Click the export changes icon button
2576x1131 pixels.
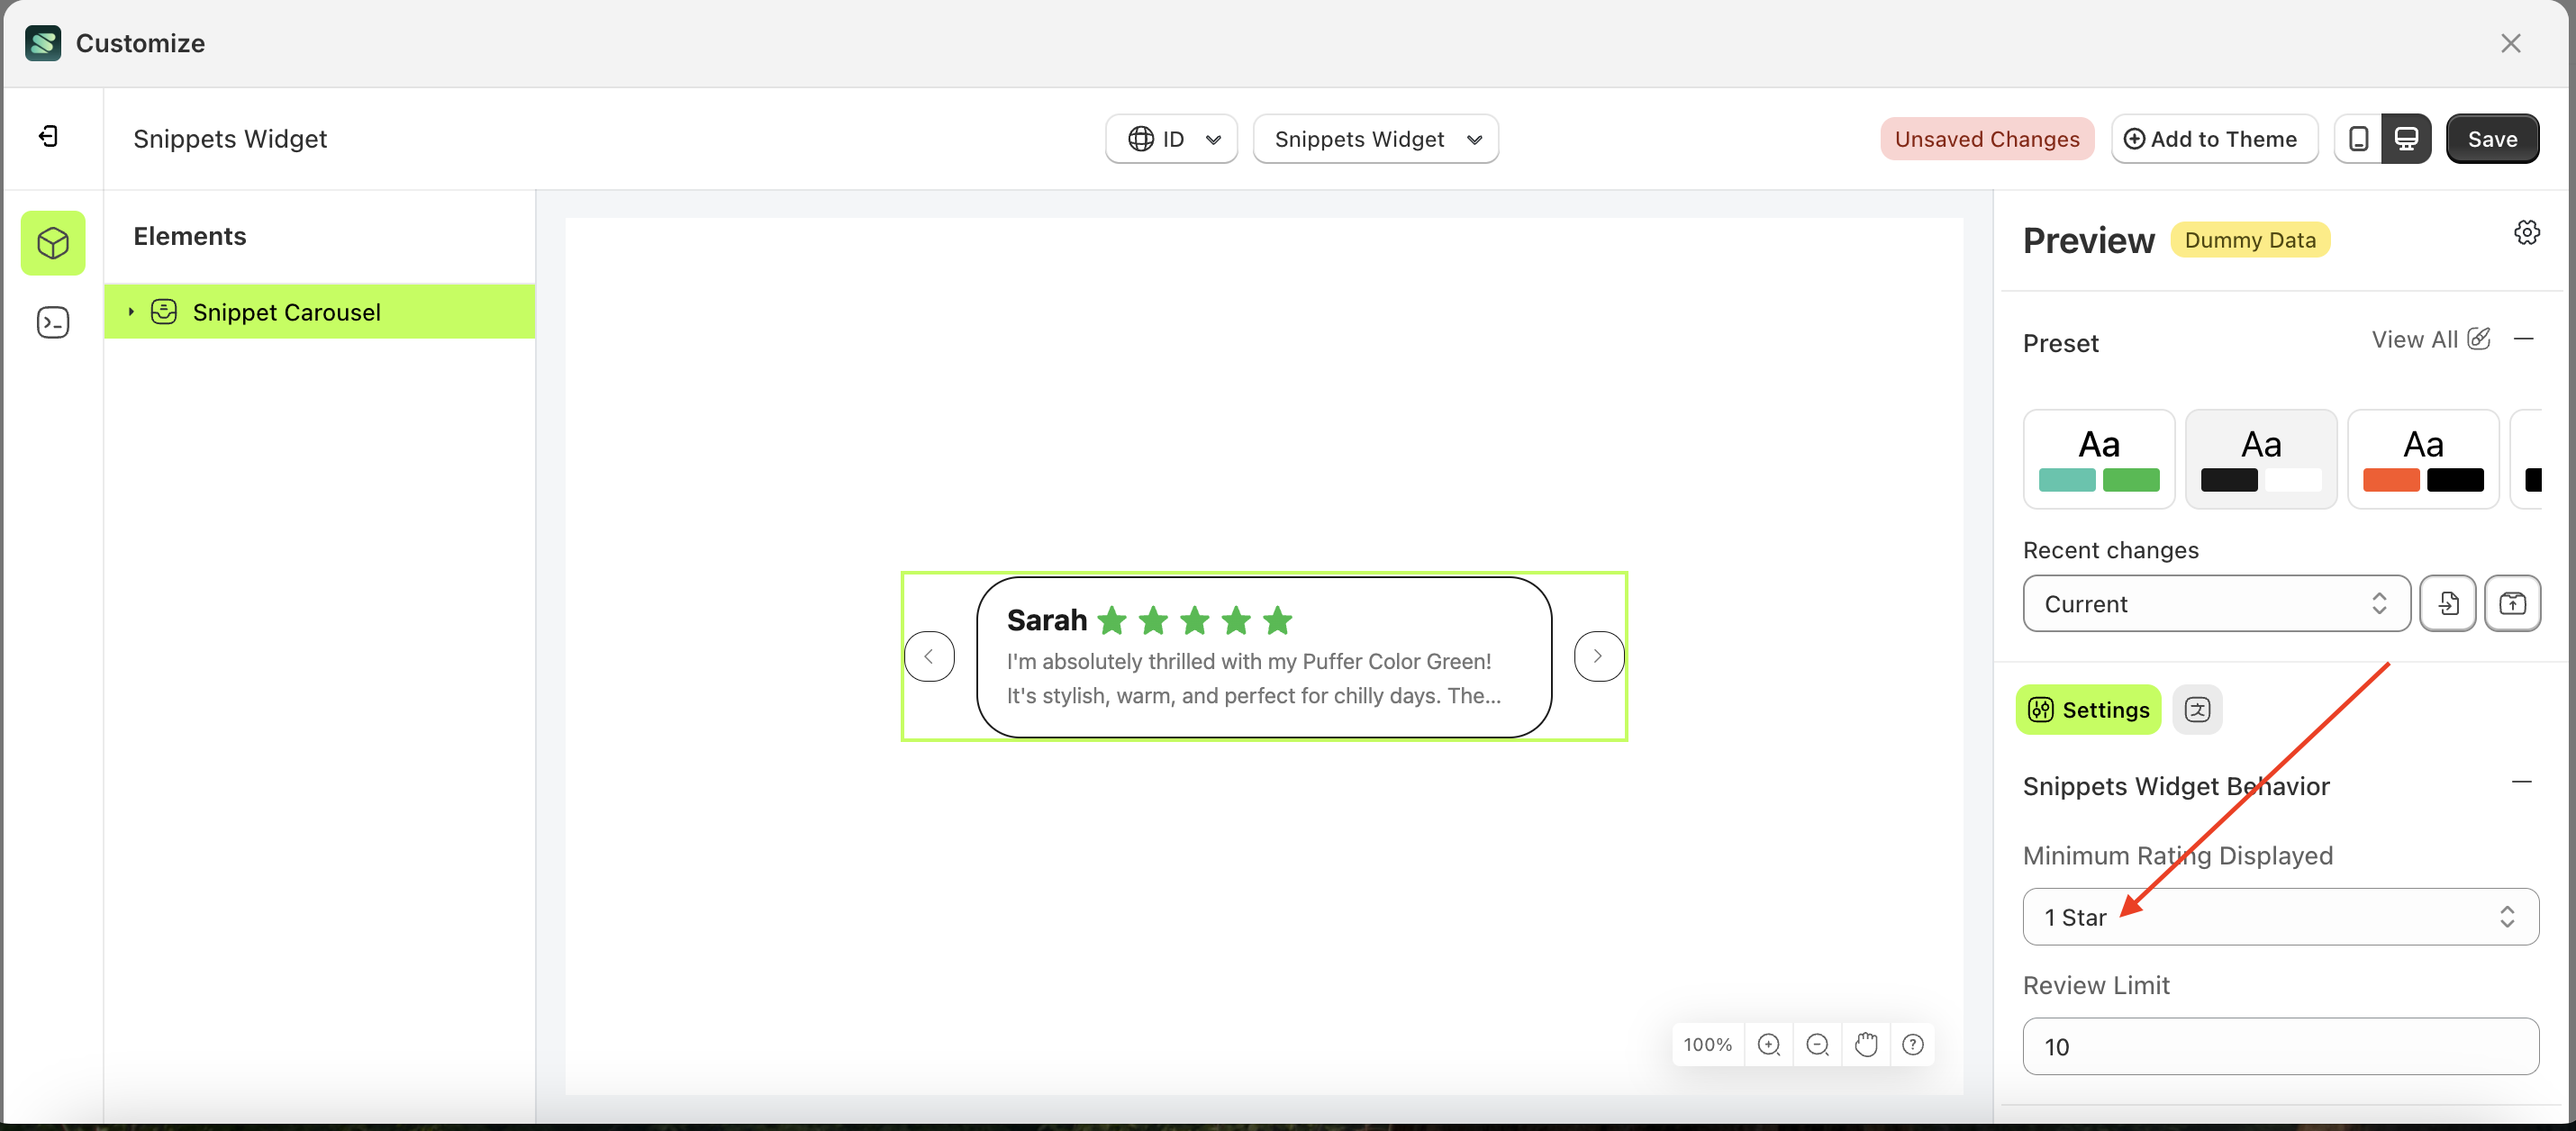2512,603
